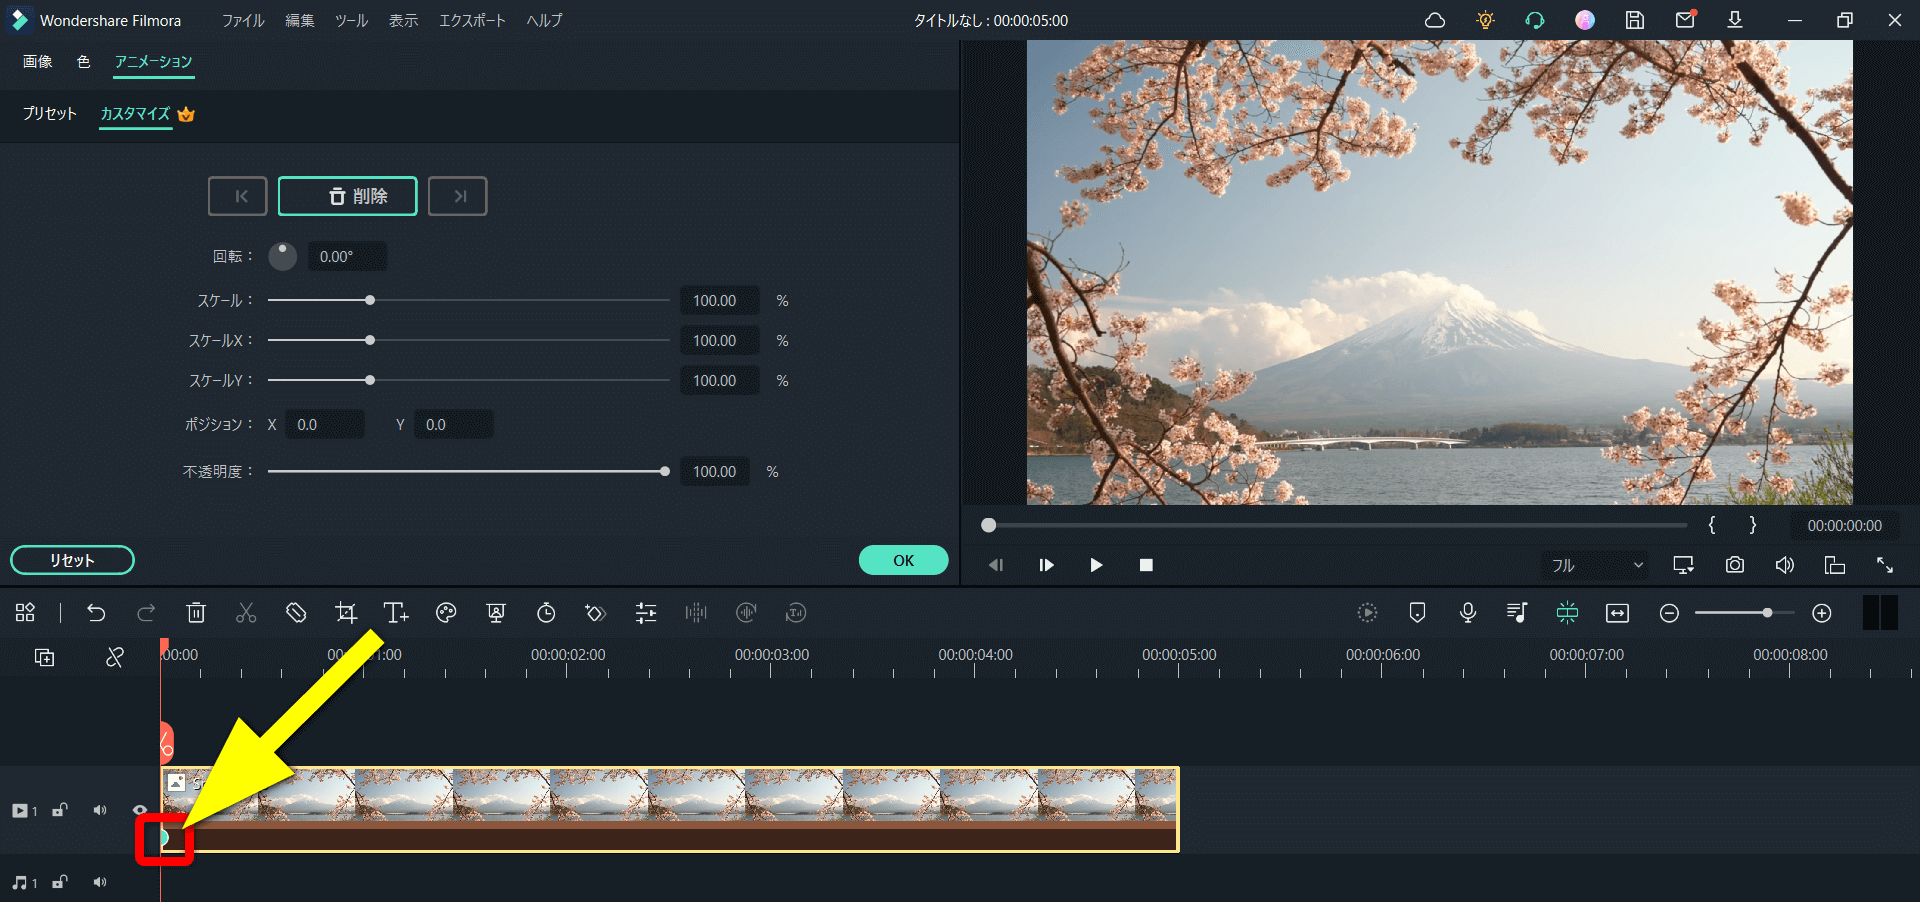
Task: Click the speed timer icon
Action: coord(546,613)
